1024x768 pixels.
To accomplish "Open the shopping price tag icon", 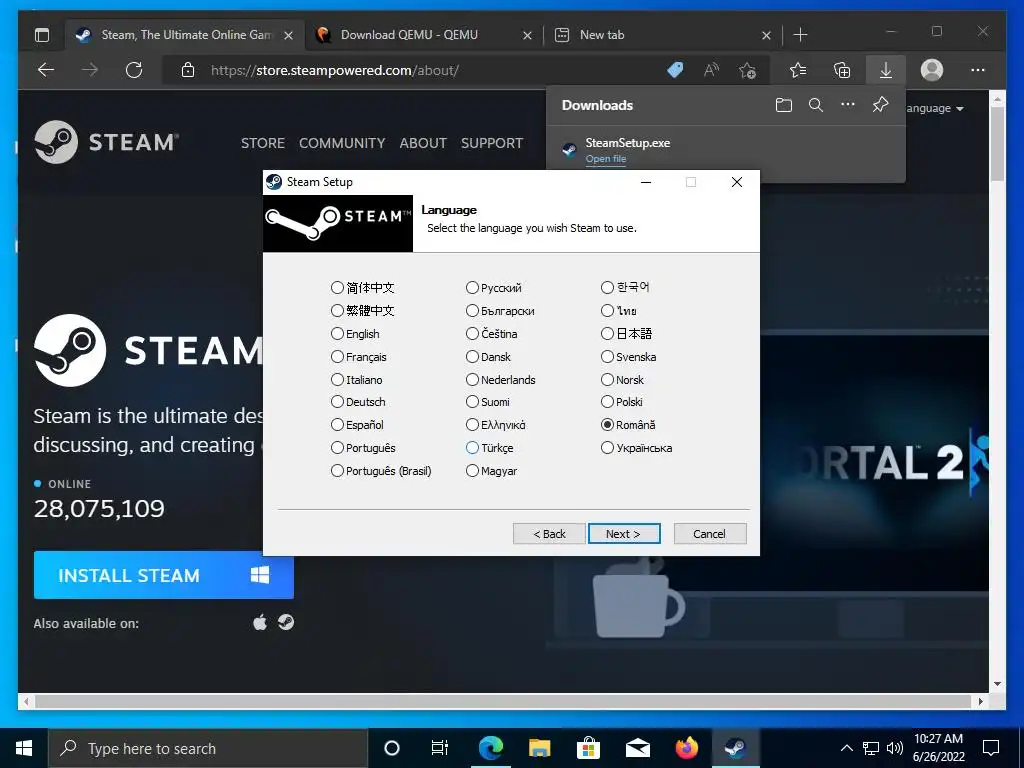I will 675,70.
